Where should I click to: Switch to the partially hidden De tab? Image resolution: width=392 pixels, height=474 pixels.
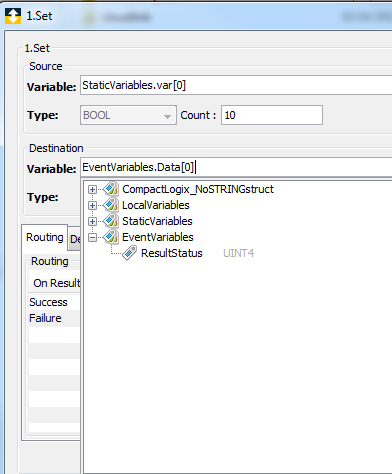[x=75, y=239]
